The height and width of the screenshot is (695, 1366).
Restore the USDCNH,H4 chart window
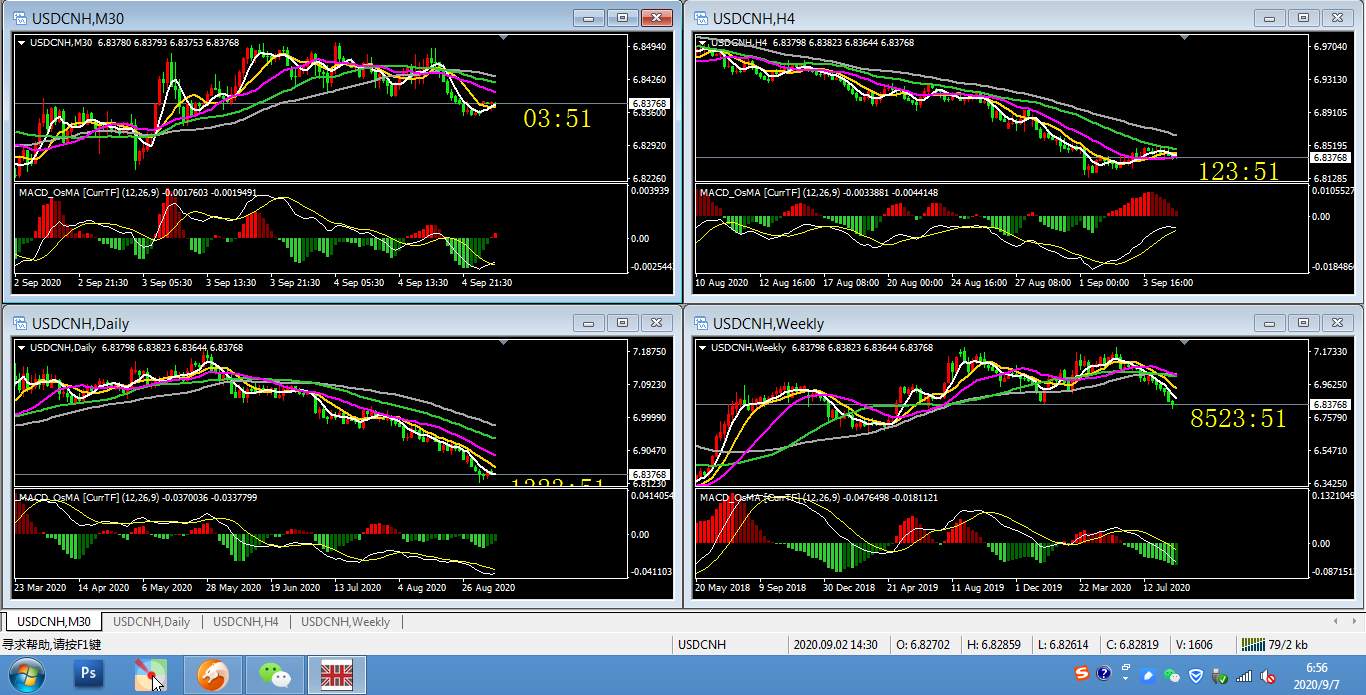(1303, 18)
